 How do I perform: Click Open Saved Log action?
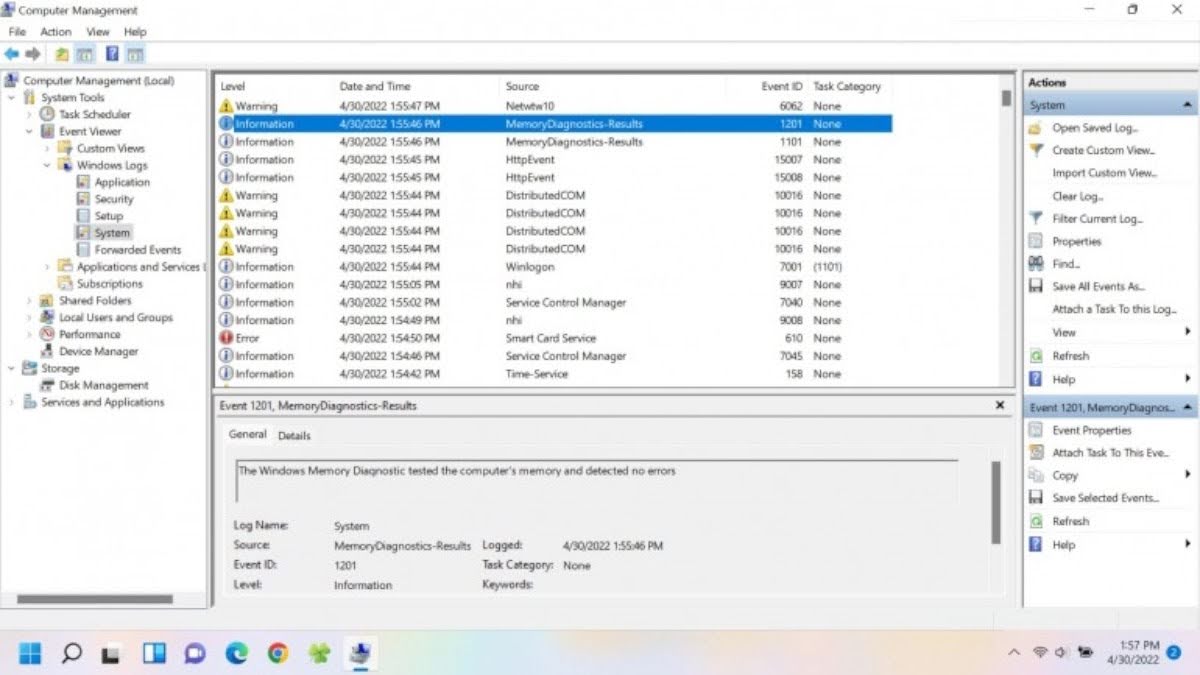[x=1095, y=128]
